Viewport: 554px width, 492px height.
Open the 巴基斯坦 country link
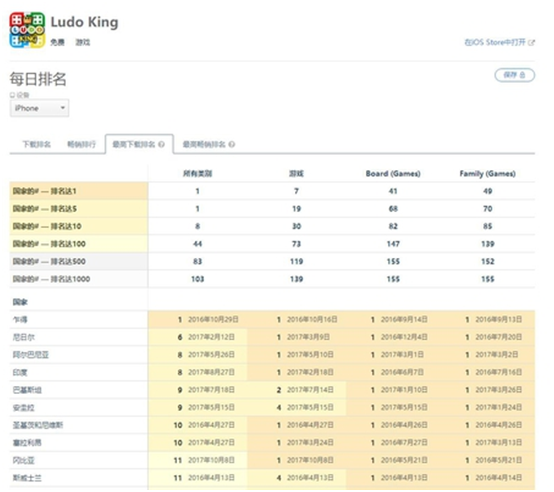27,390
